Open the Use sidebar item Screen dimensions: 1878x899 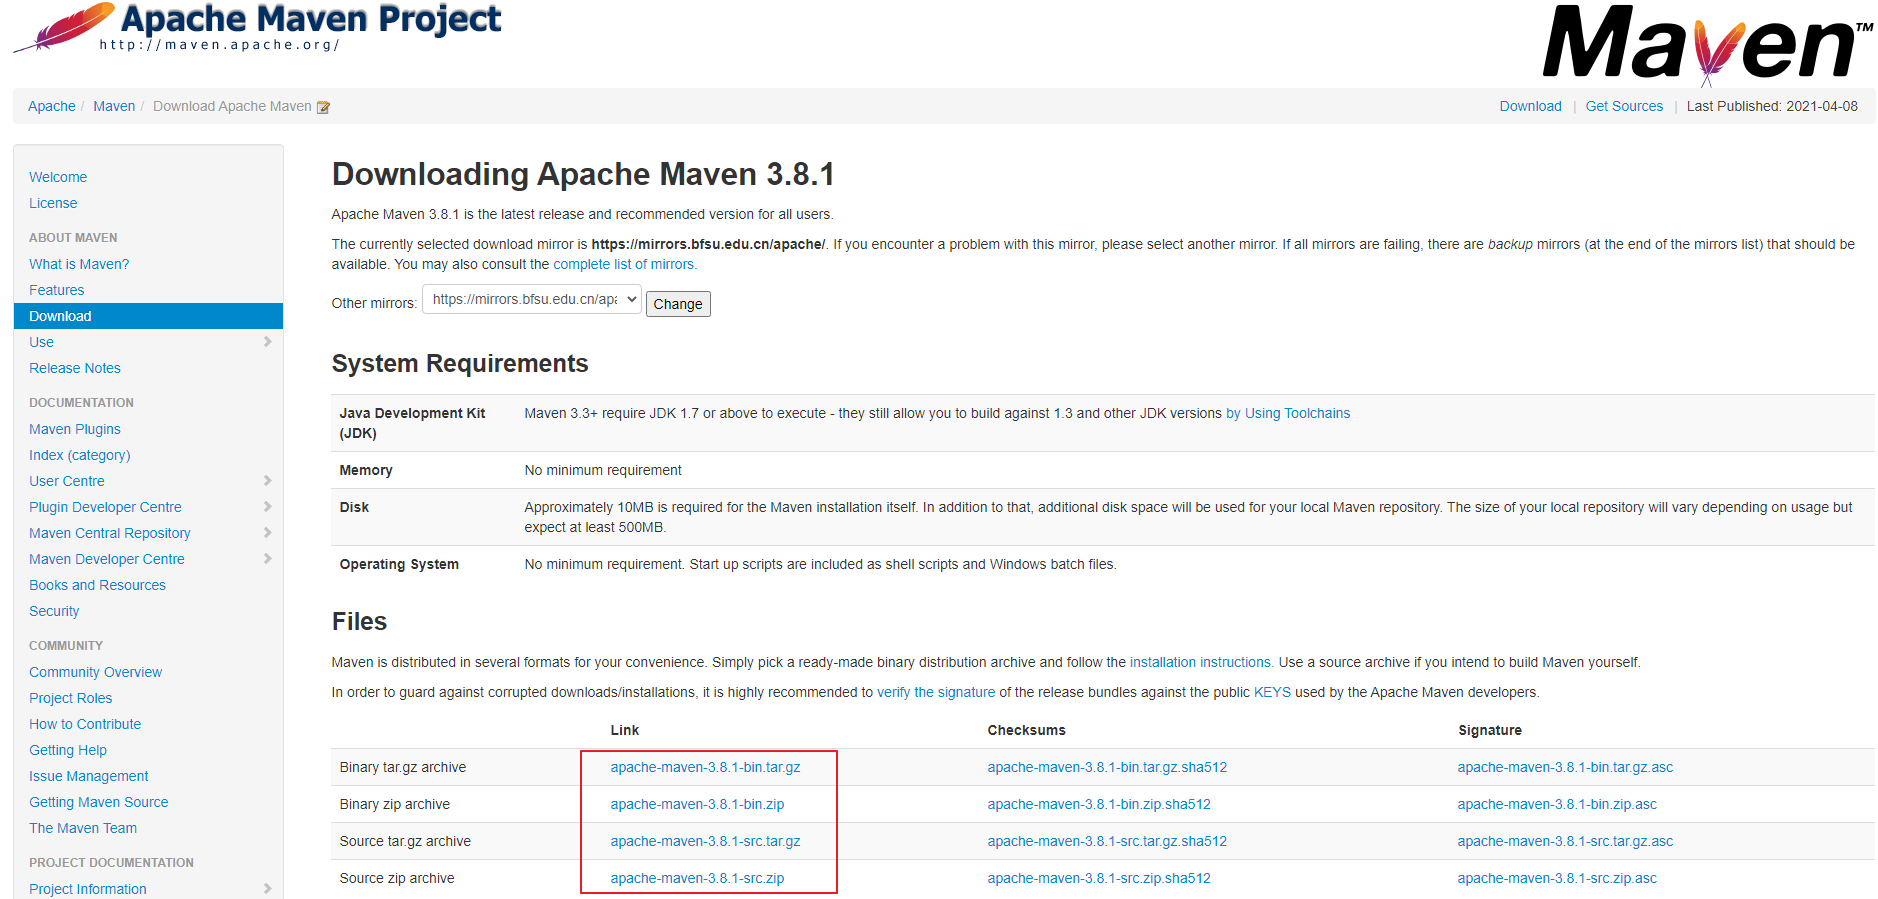coord(41,342)
